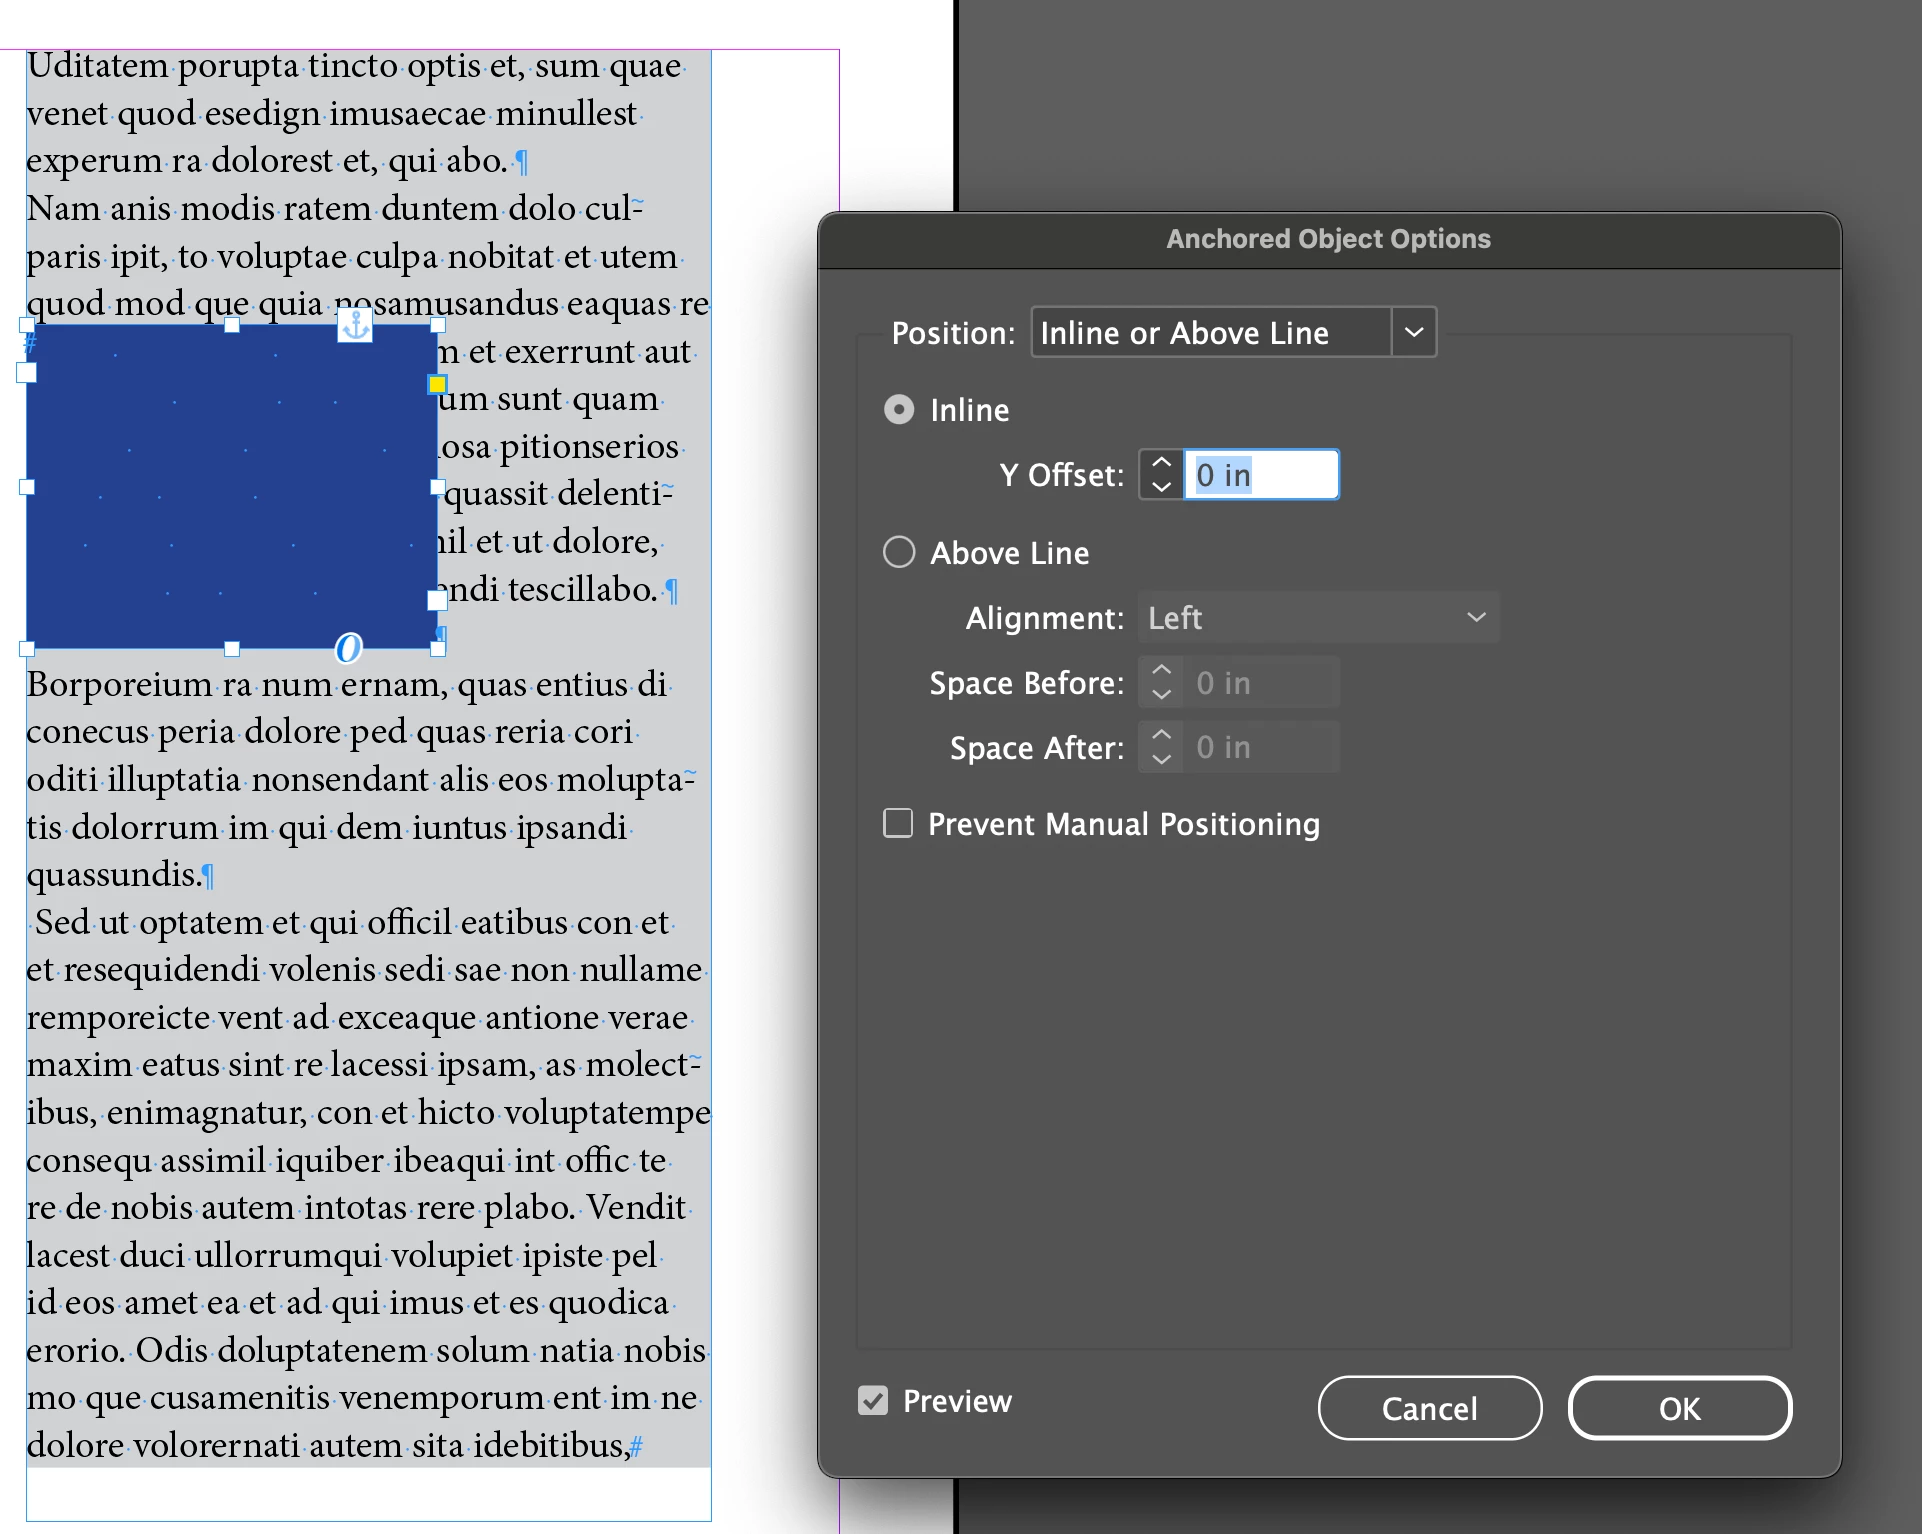Click the Inline or Above Line combo box
This screenshot has height=1534, width=1922.
1210,332
